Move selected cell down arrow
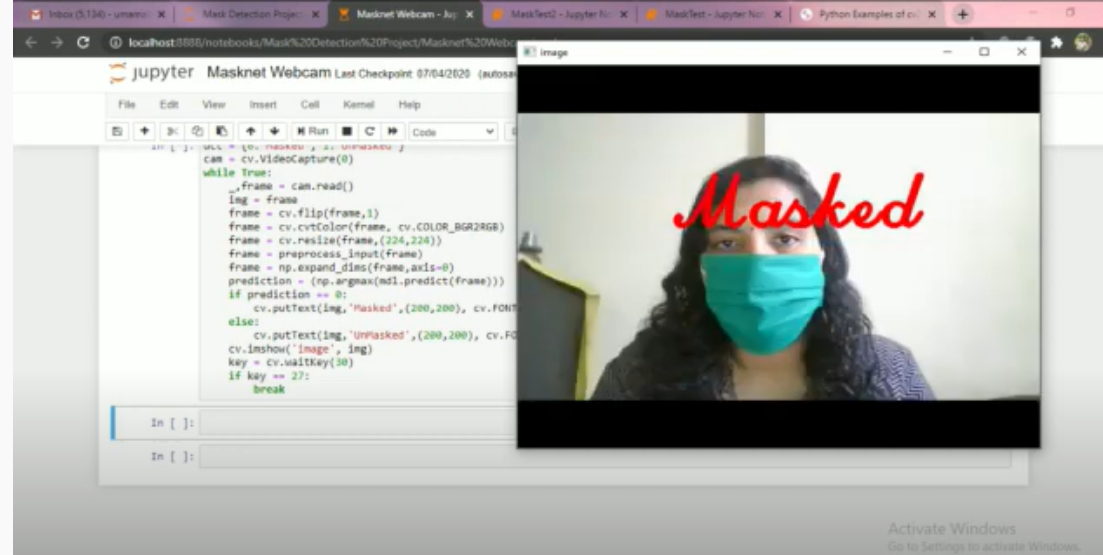This screenshot has width=1103, height=555. click(x=274, y=132)
